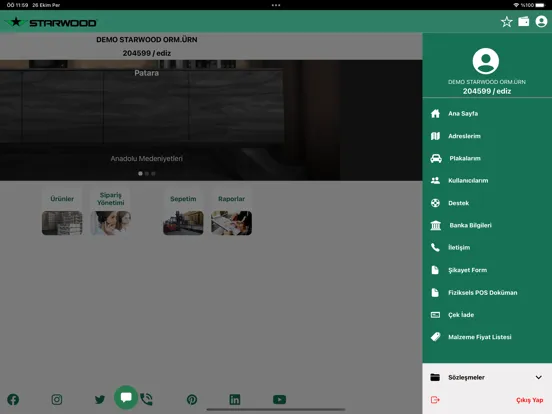Tap the profile icon in top bar
Image resolution: width=552 pixels, height=414 pixels.
coord(541,22)
